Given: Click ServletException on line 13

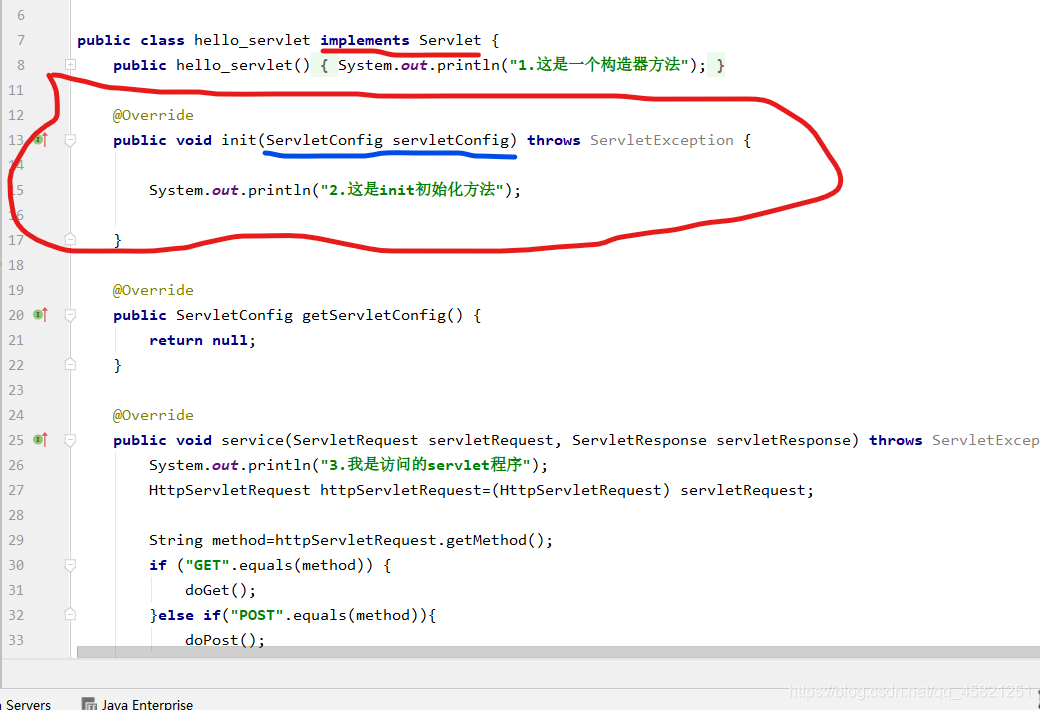Looking at the screenshot, I should coord(662,141).
